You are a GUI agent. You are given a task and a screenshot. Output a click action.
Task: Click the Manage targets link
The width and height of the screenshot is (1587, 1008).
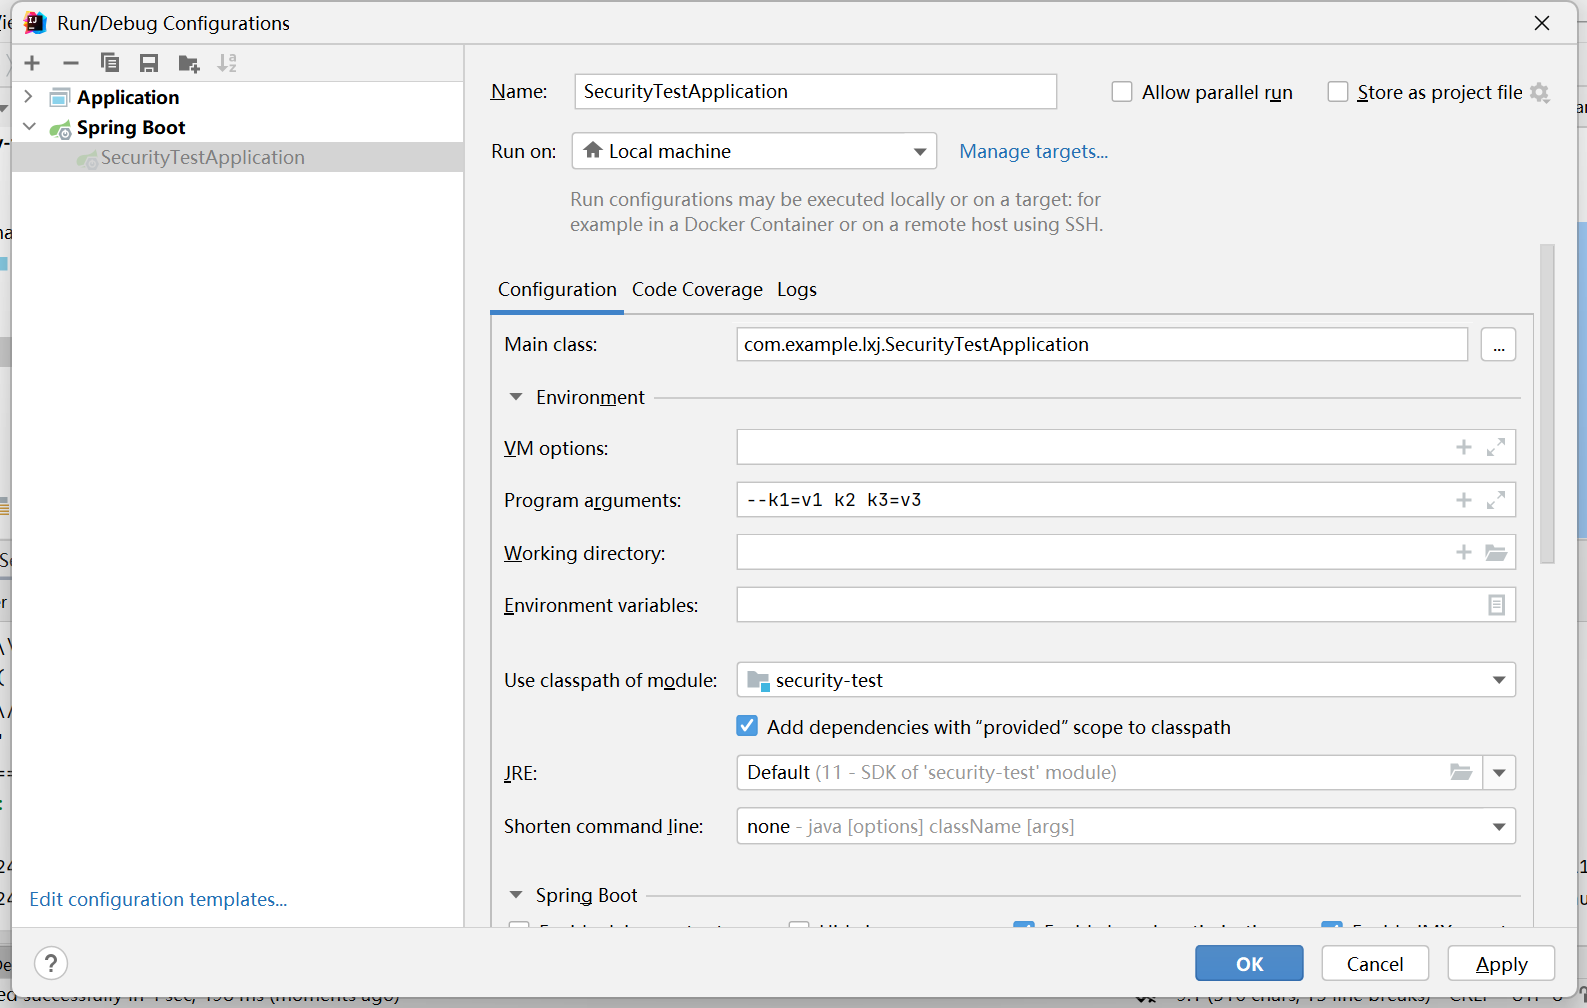1033,151
